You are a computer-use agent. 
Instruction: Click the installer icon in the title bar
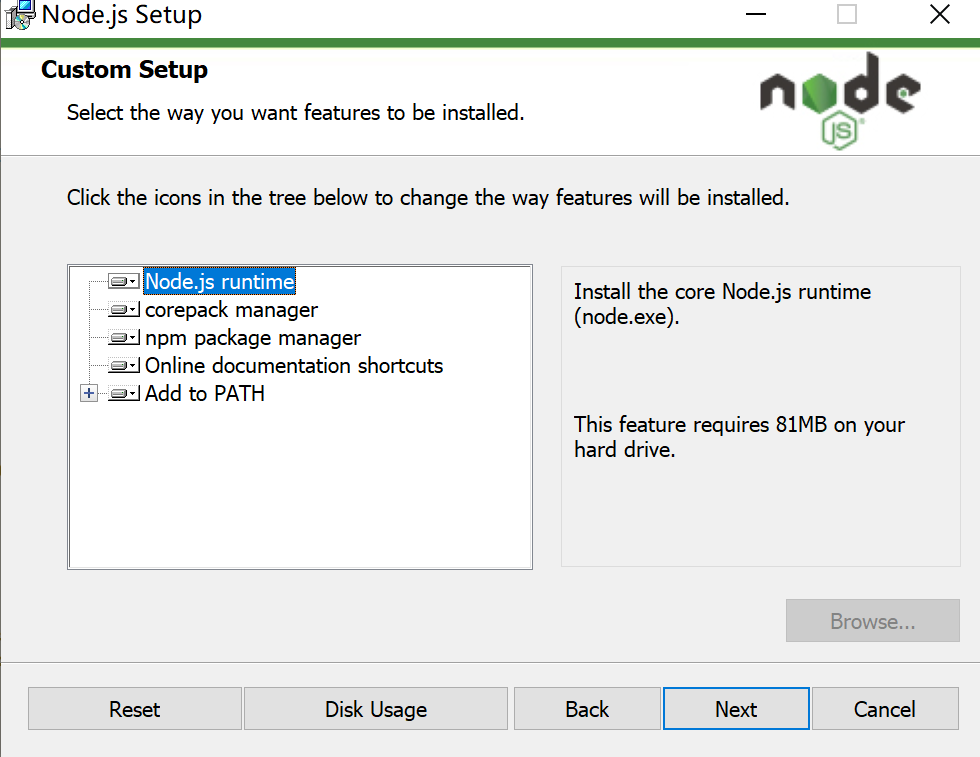click(18, 15)
